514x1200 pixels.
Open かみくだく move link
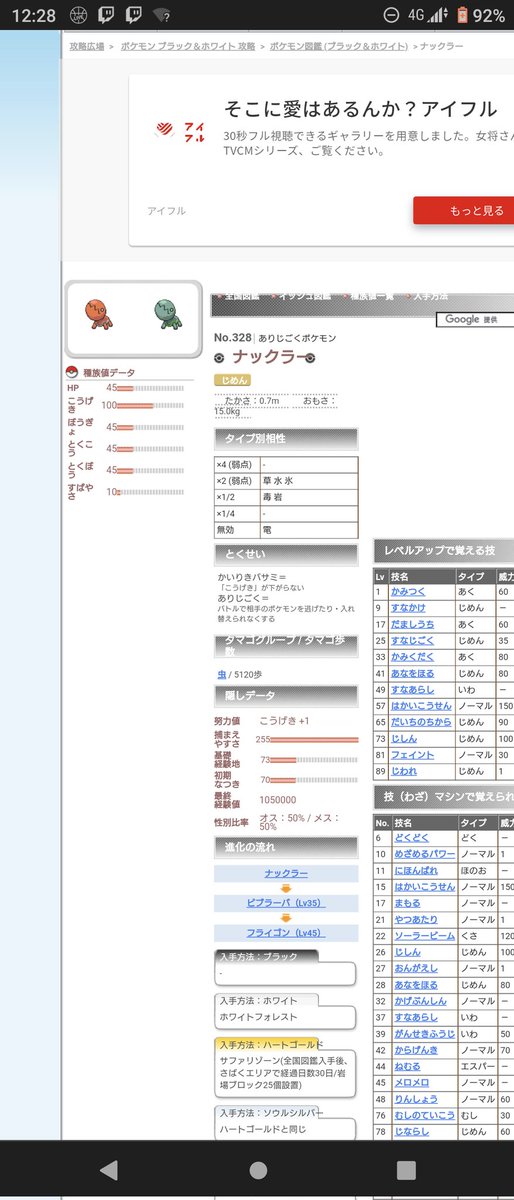414,657
